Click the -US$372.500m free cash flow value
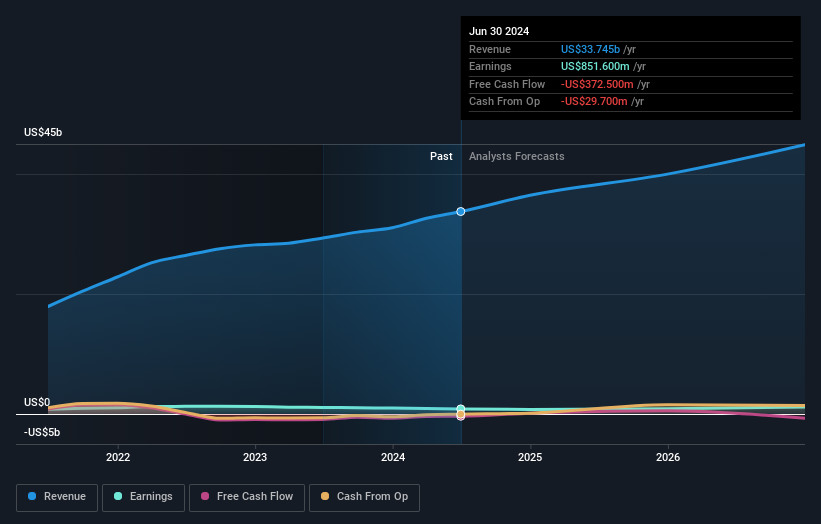Image resolution: width=821 pixels, height=524 pixels. click(x=597, y=84)
